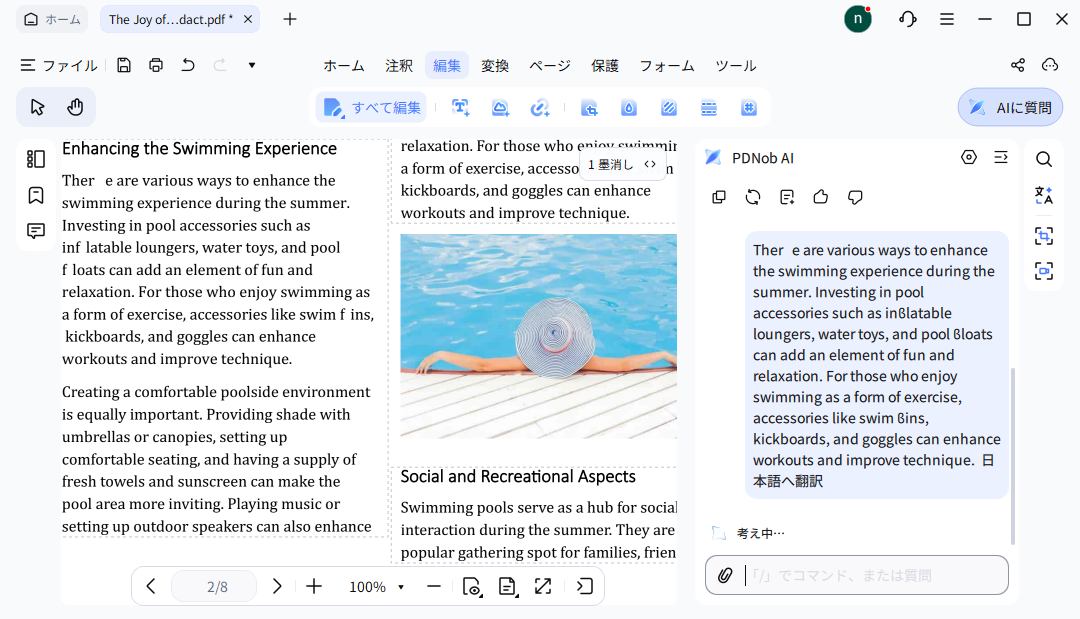Like the AI response with thumbs up
Screen dimensions: 1080x619
tap(821, 197)
